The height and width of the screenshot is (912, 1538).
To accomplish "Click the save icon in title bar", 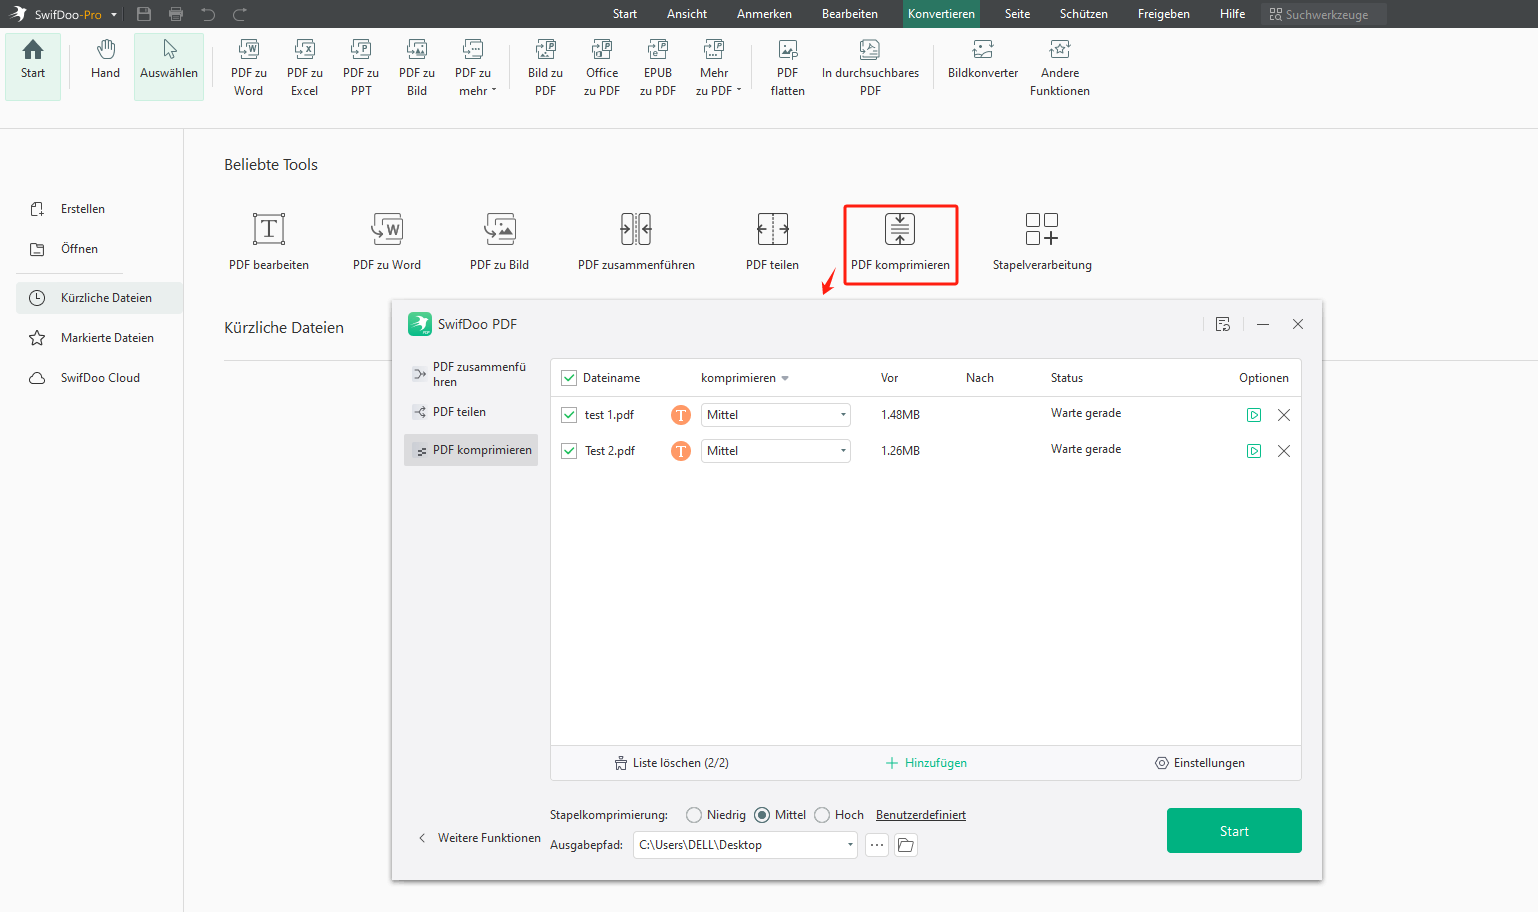I will click(x=144, y=14).
